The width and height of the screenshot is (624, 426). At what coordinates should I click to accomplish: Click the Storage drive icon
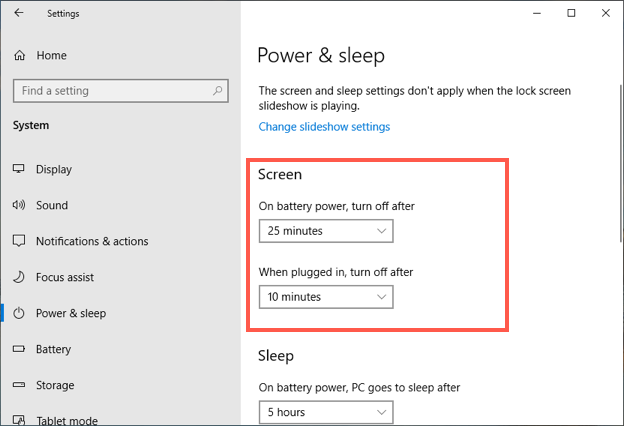[19, 385]
